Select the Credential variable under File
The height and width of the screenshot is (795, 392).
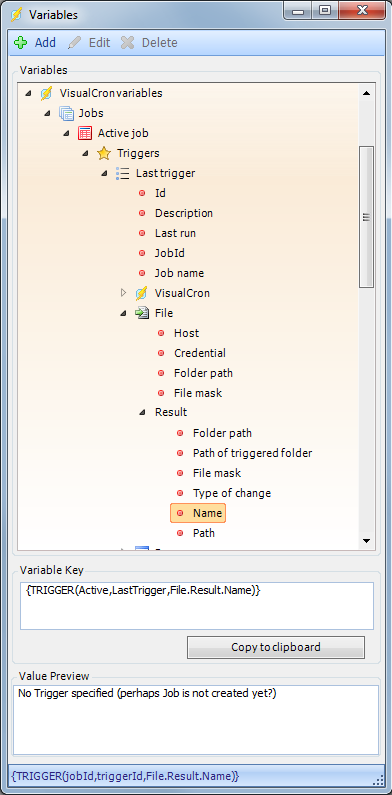[x=200, y=353]
